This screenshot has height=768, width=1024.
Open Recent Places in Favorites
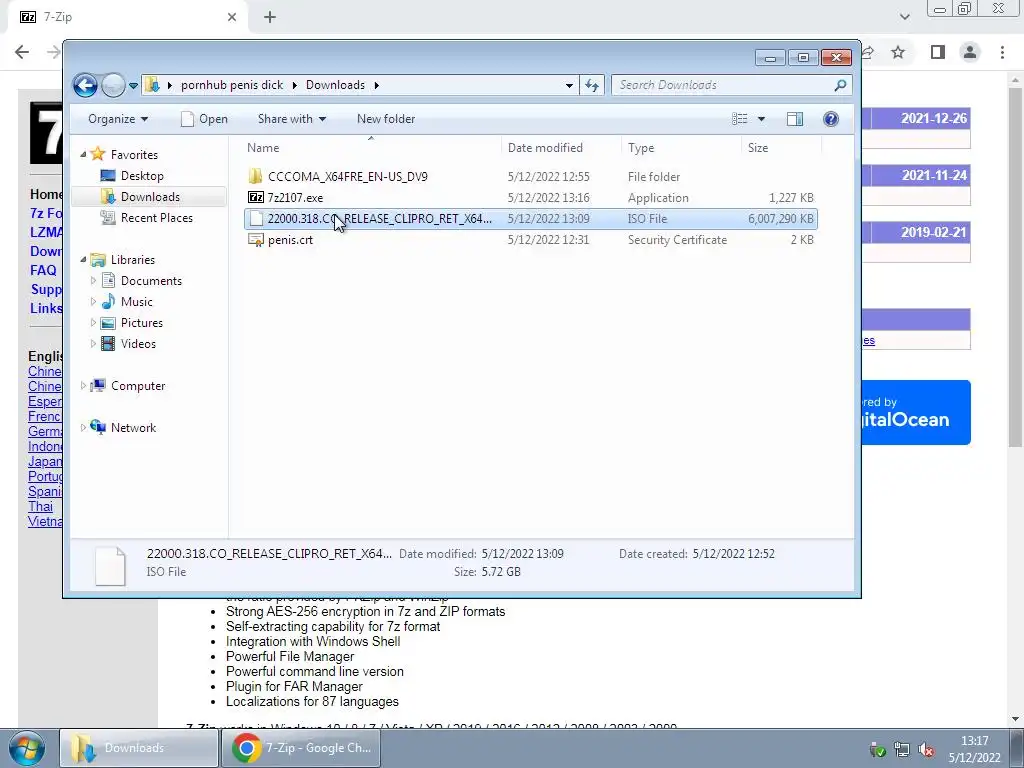coord(157,217)
